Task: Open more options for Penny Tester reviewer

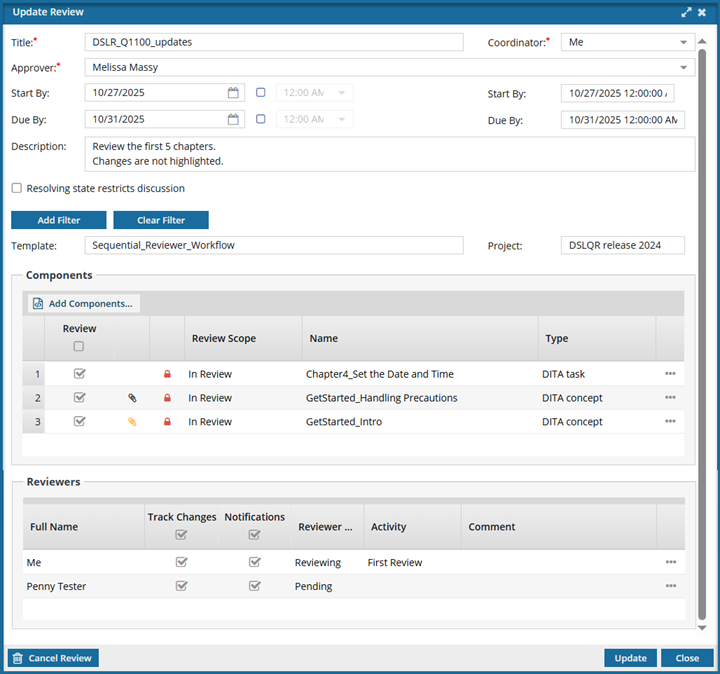Action: pyautogui.click(x=670, y=586)
